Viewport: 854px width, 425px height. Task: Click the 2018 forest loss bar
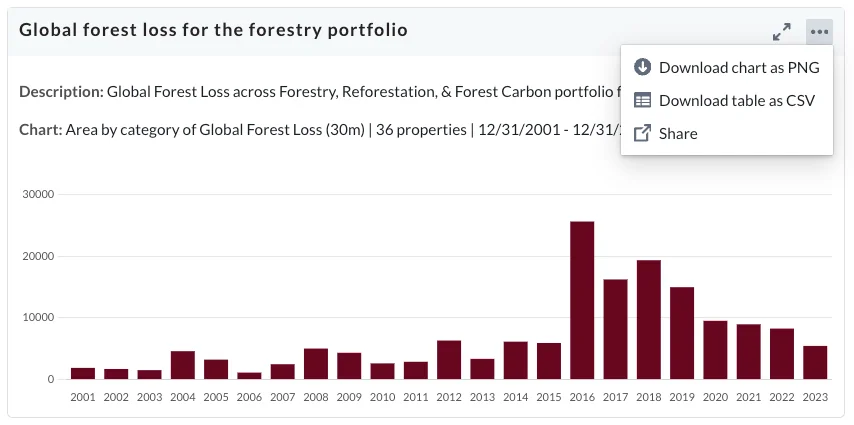(649, 320)
